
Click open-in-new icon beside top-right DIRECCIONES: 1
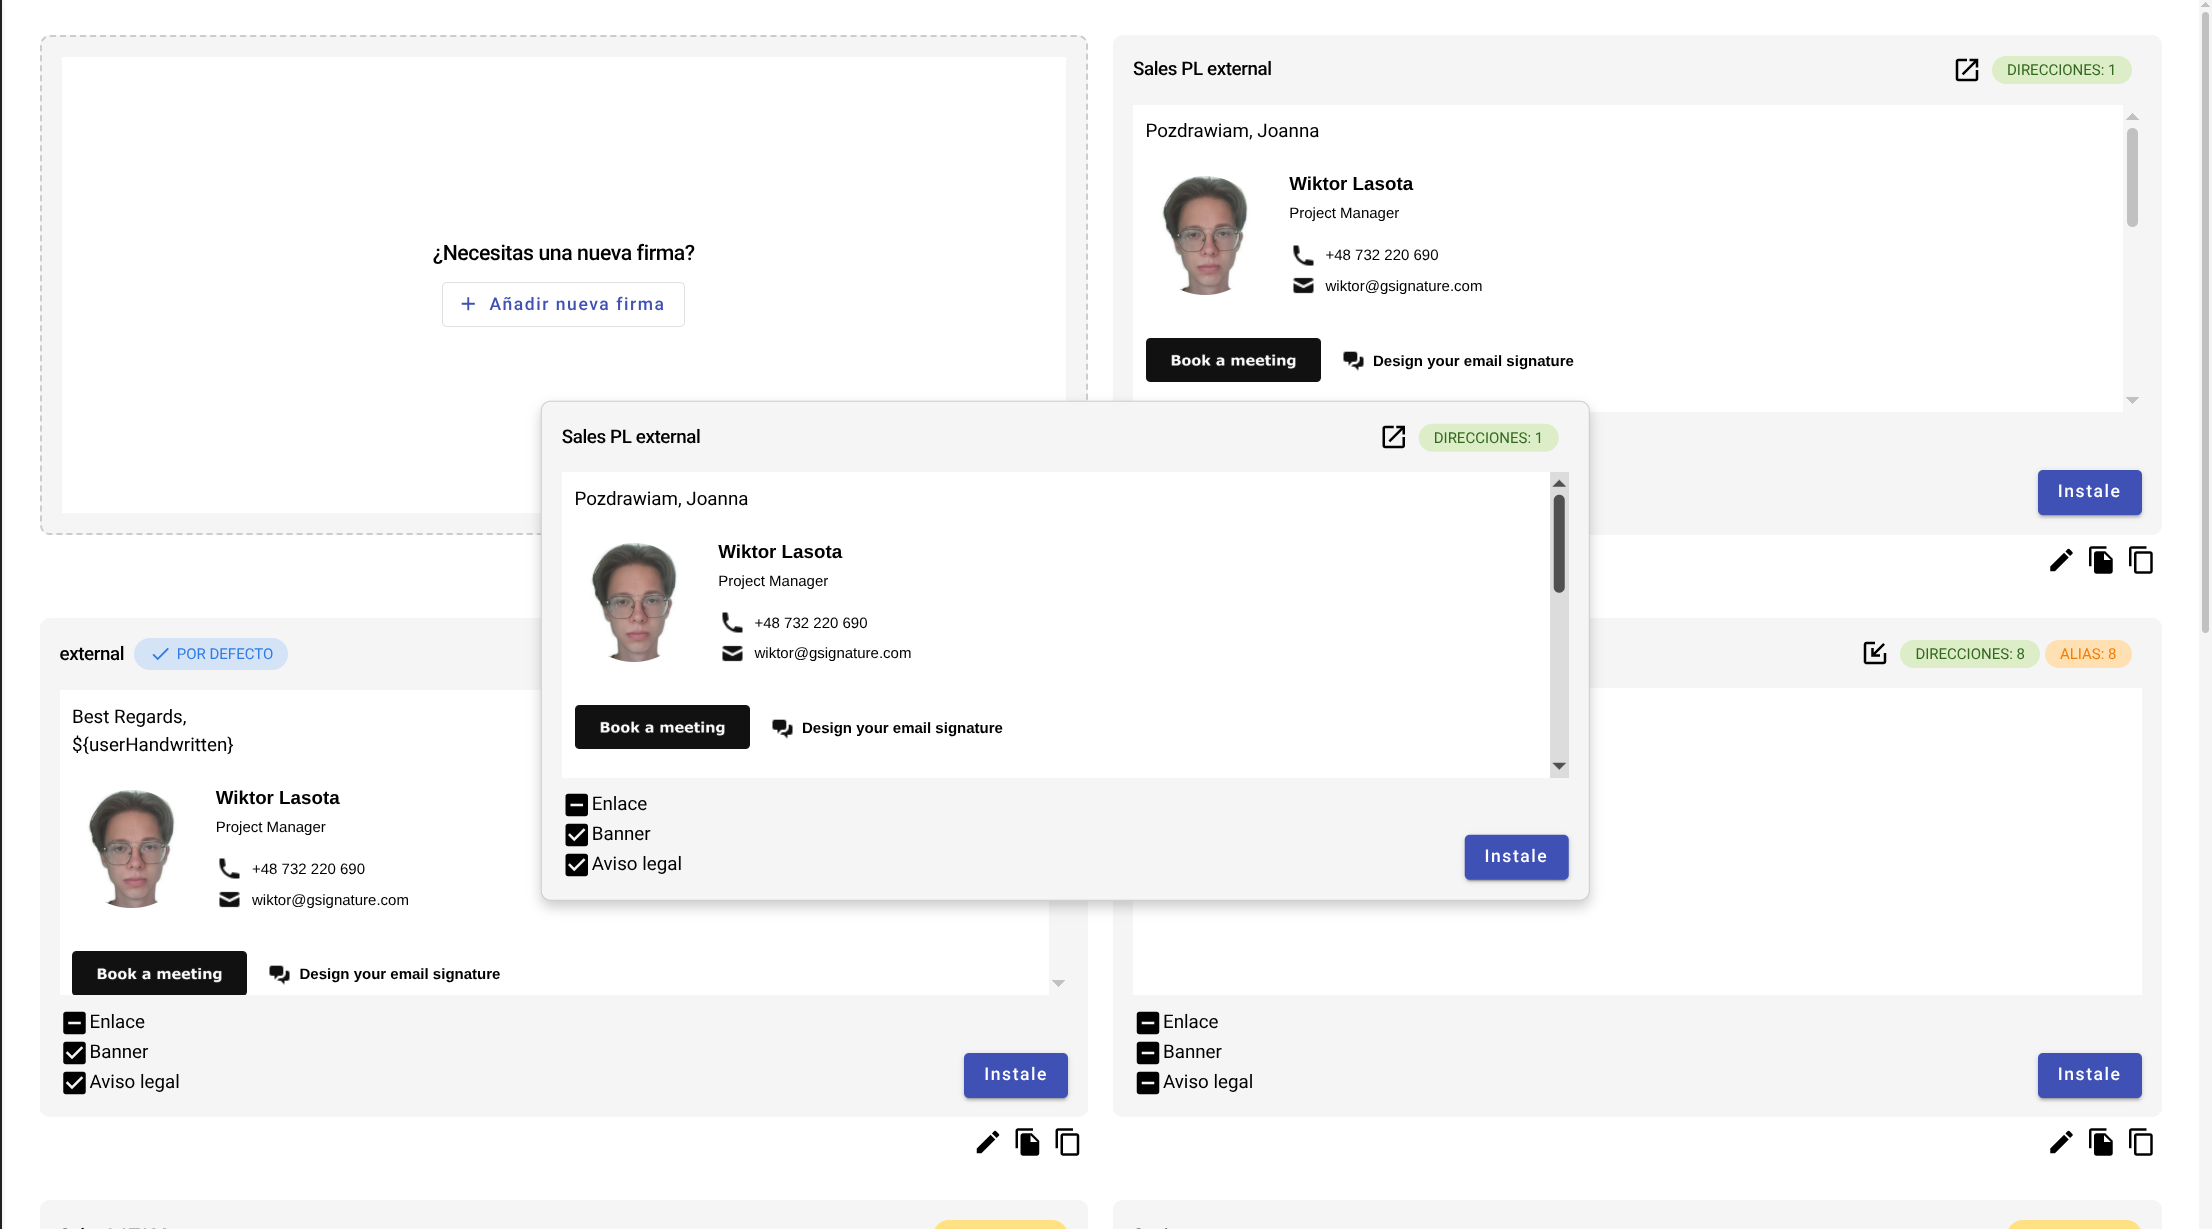(x=1966, y=70)
